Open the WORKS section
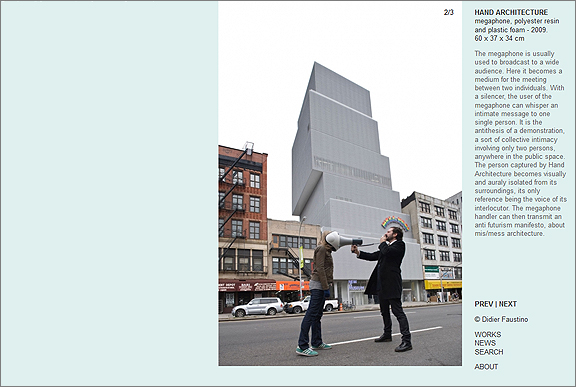 tap(487, 334)
